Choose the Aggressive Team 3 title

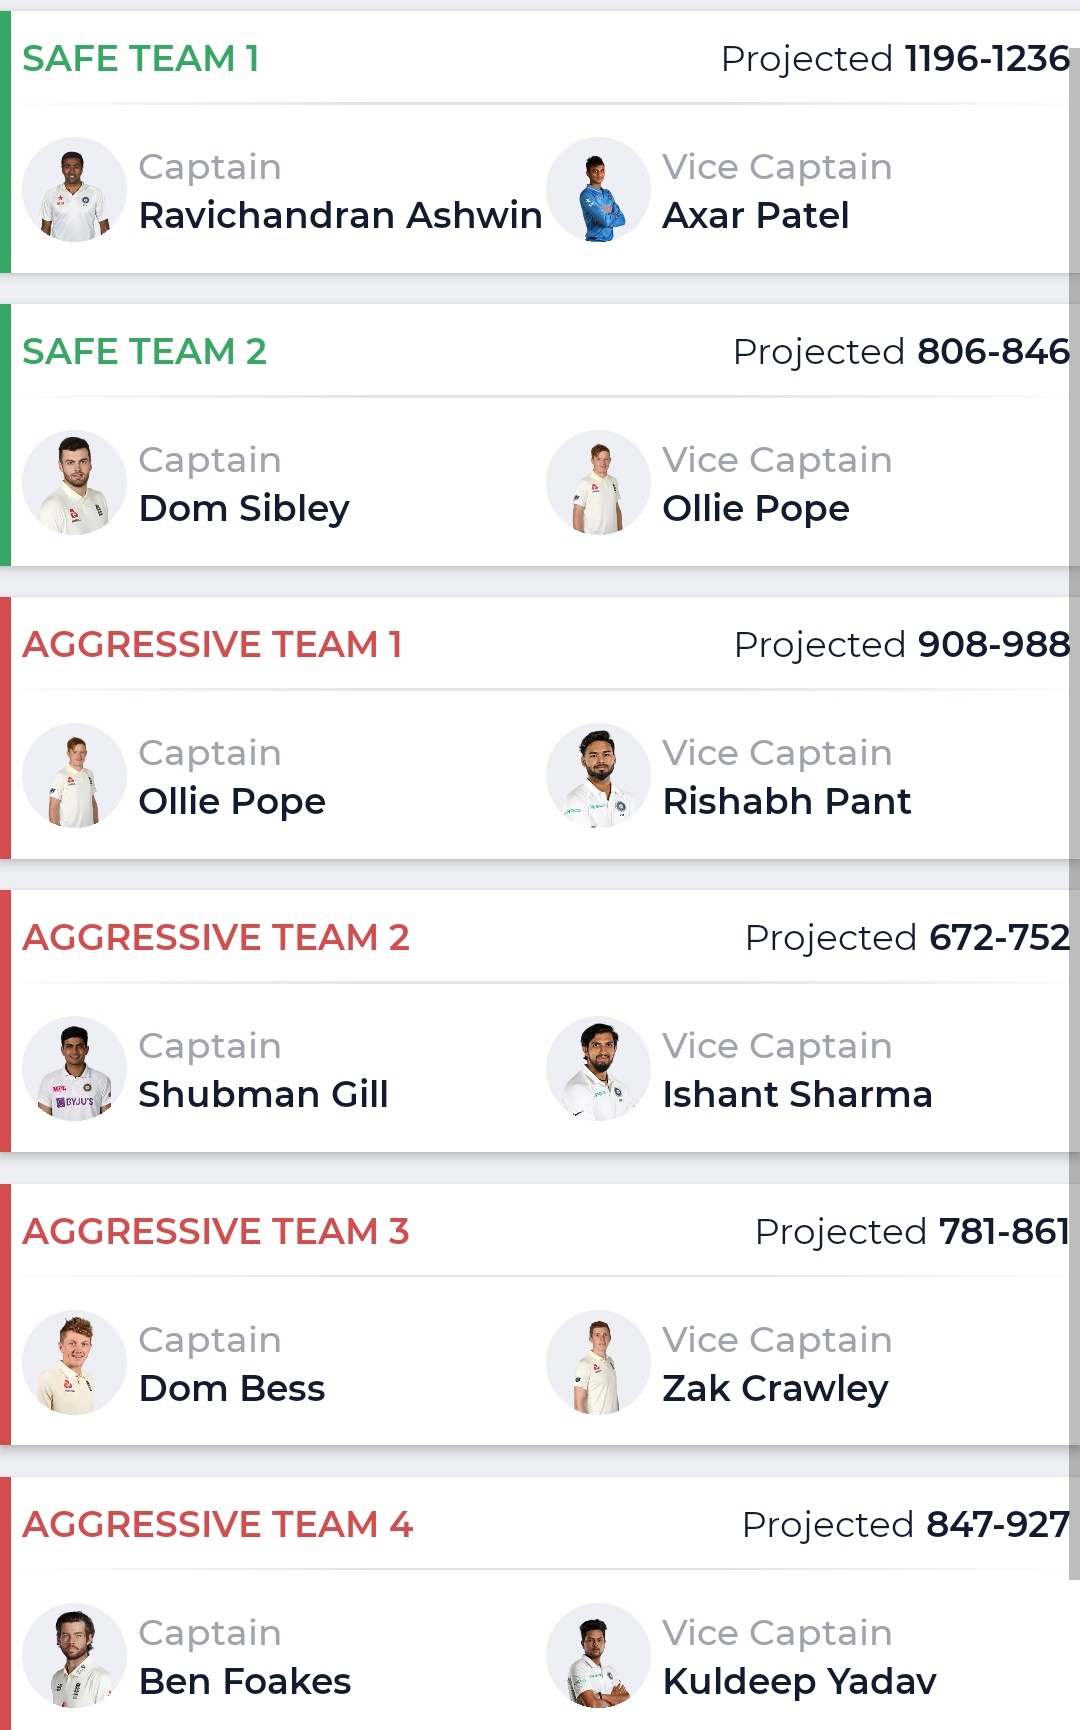[x=216, y=1232]
